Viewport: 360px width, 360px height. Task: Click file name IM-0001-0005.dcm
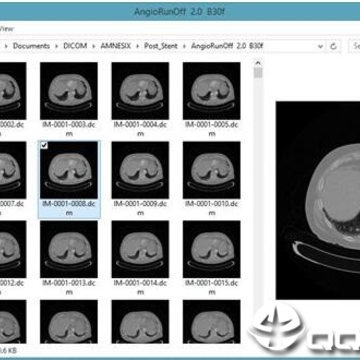click(x=212, y=129)
